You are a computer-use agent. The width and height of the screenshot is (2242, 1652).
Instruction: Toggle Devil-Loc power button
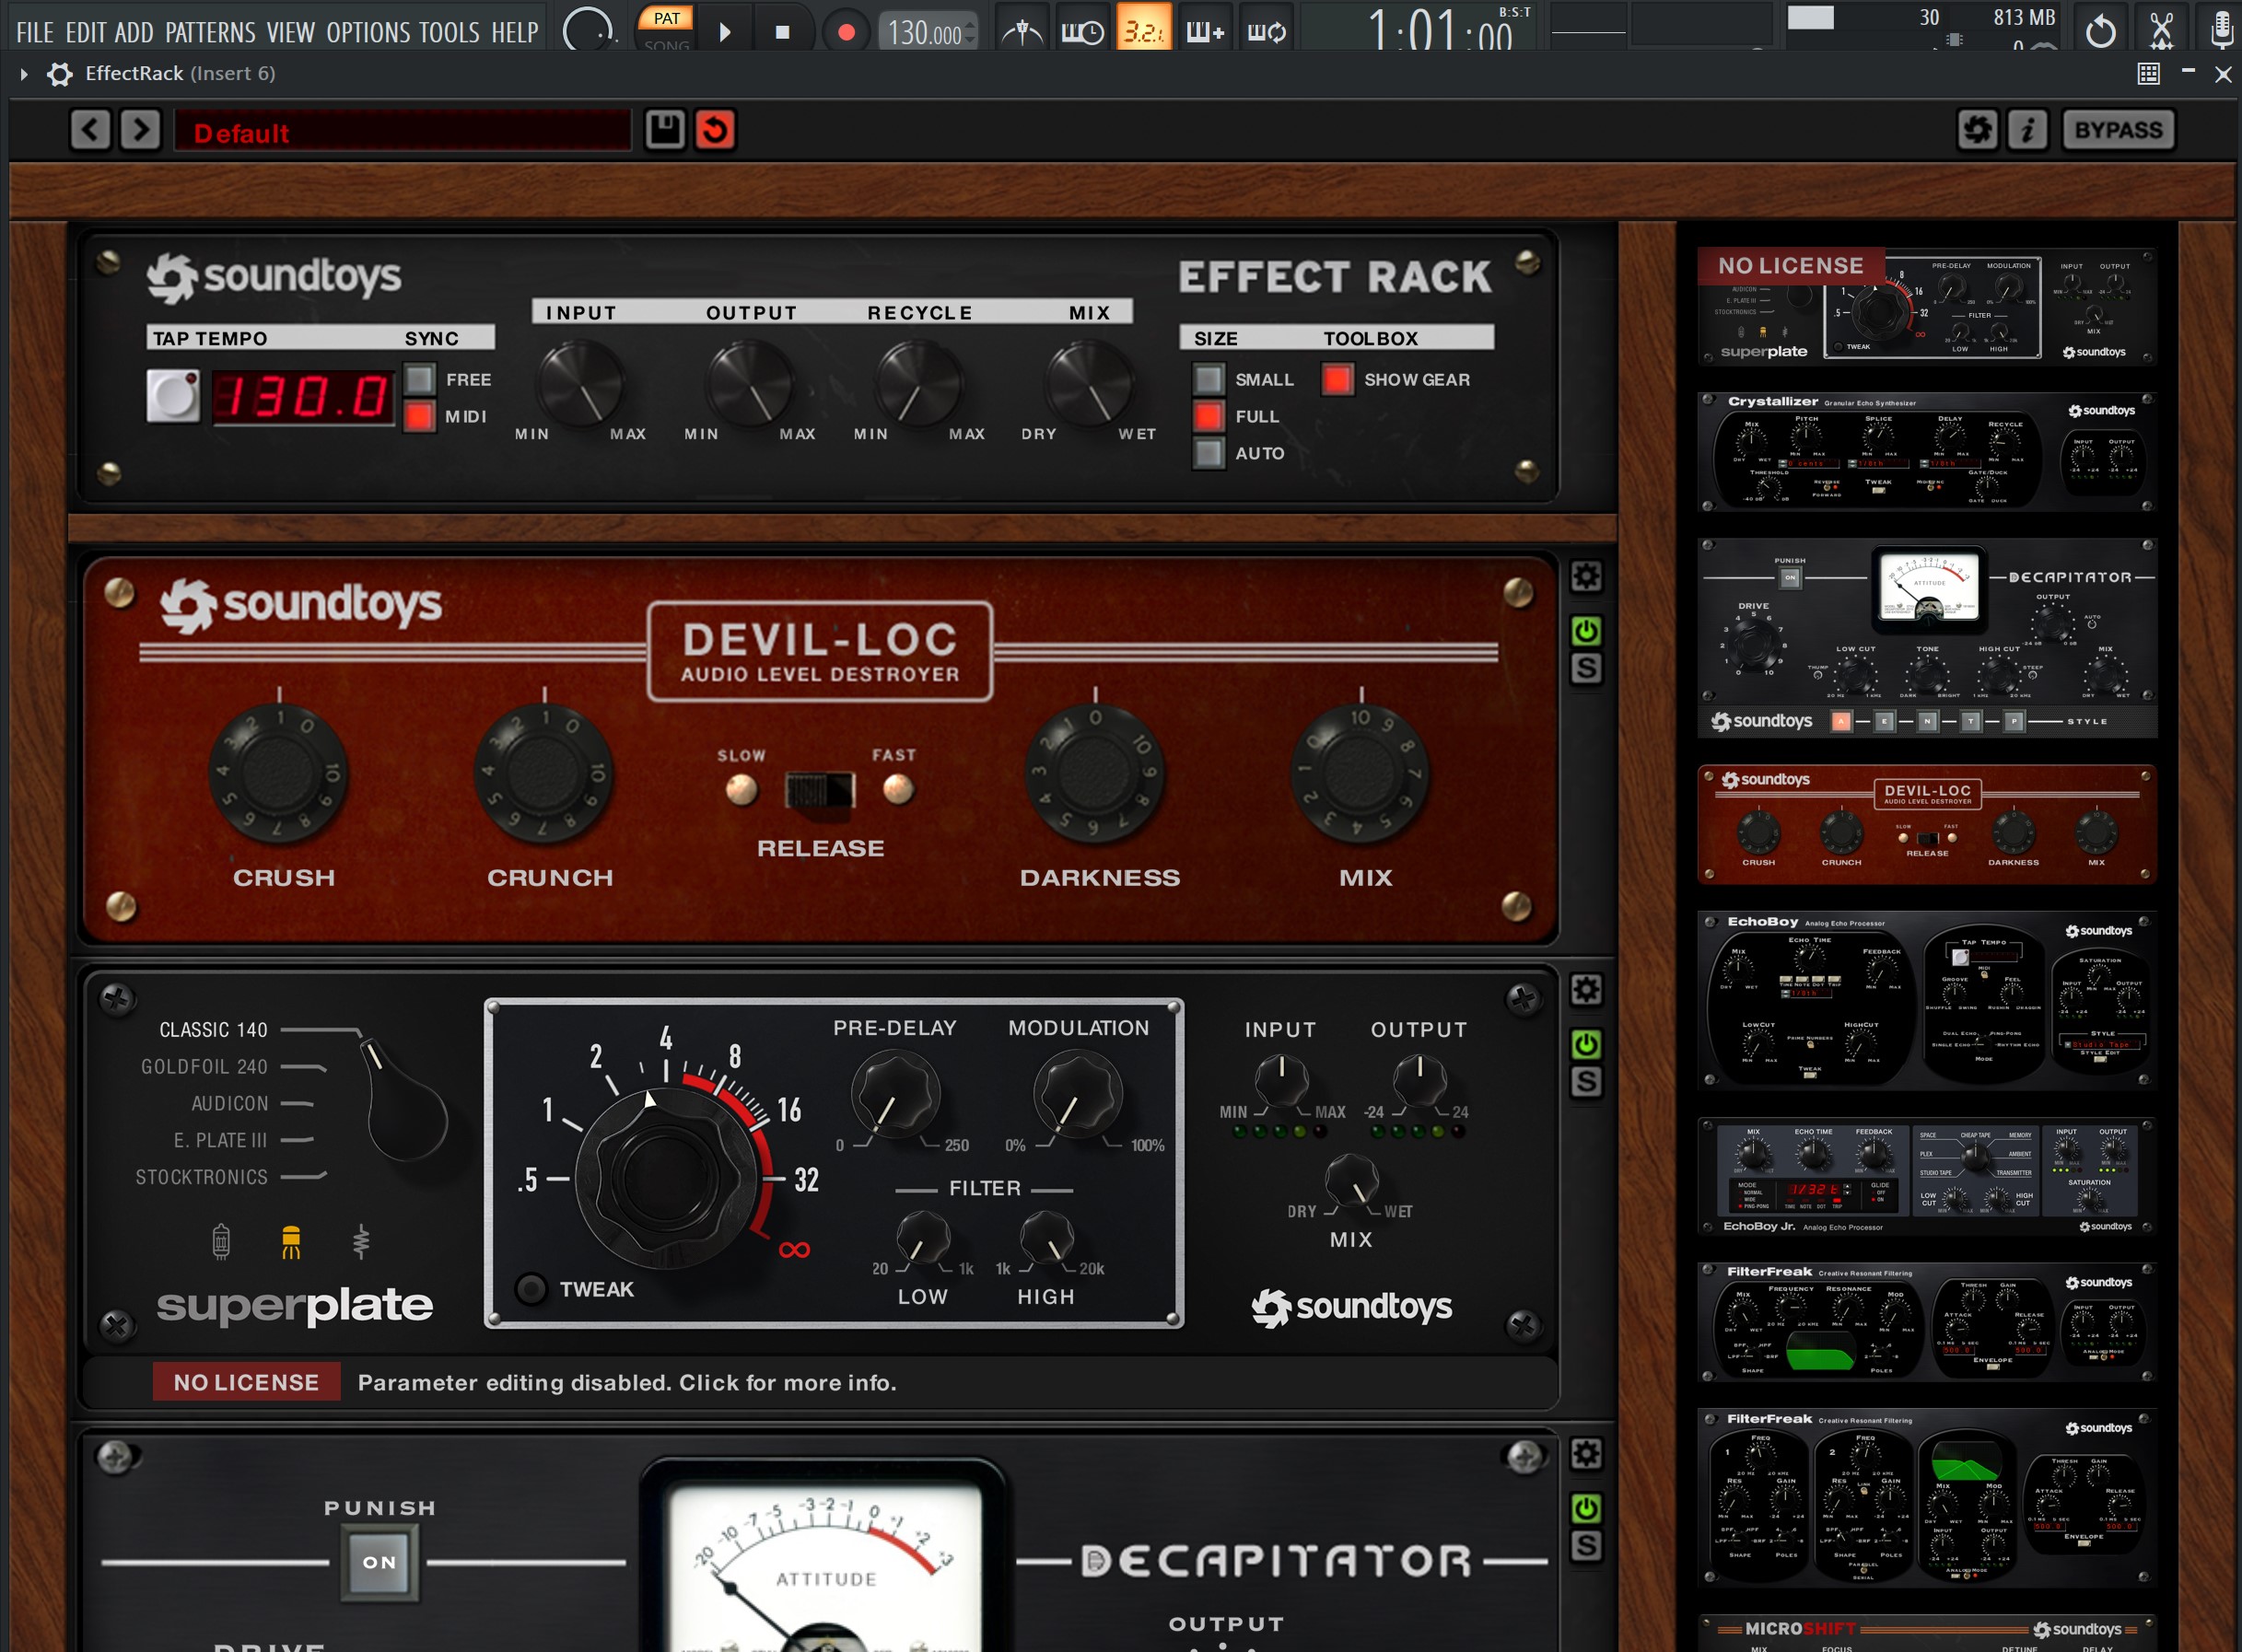point(1586,631)
